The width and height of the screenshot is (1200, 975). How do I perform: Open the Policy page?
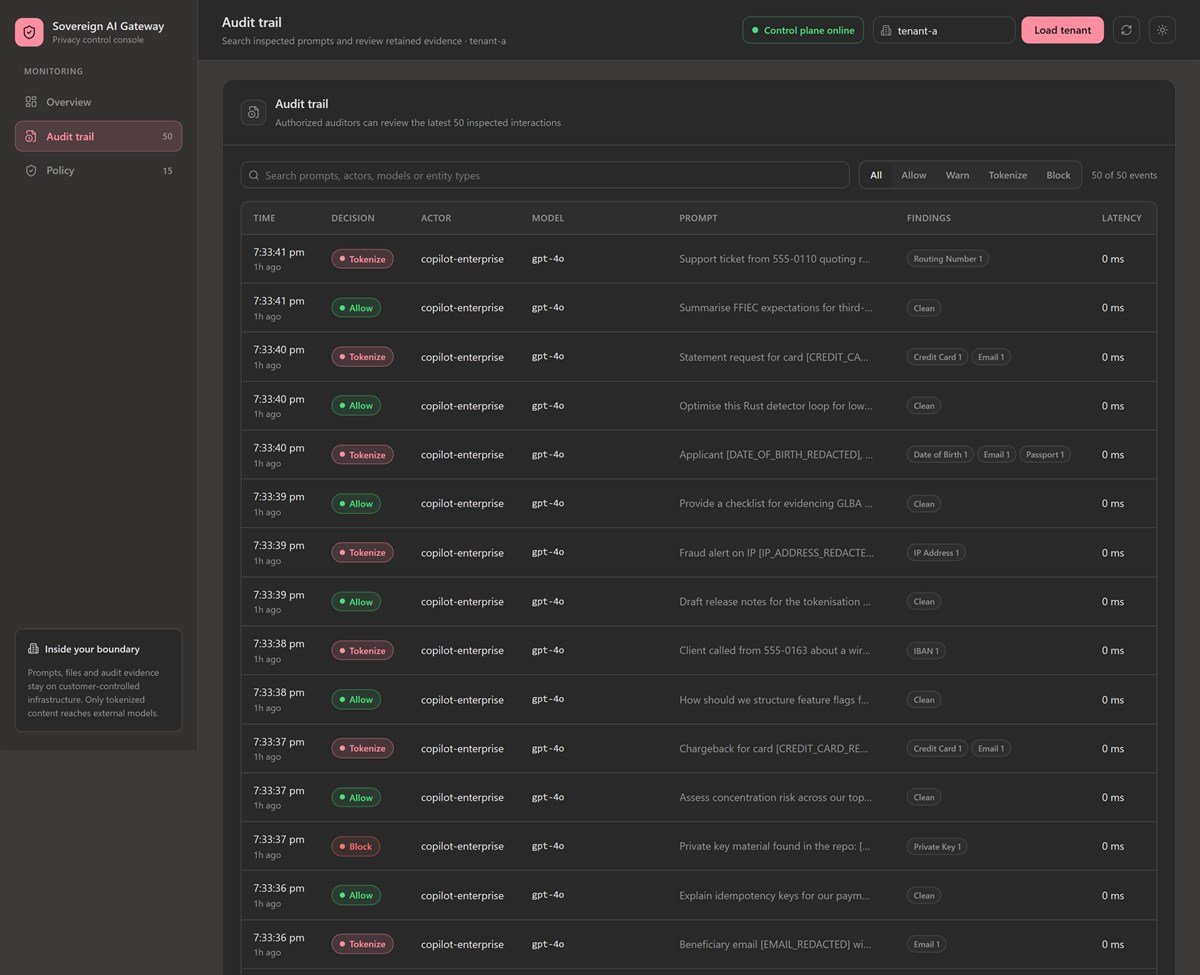(98, 170)
